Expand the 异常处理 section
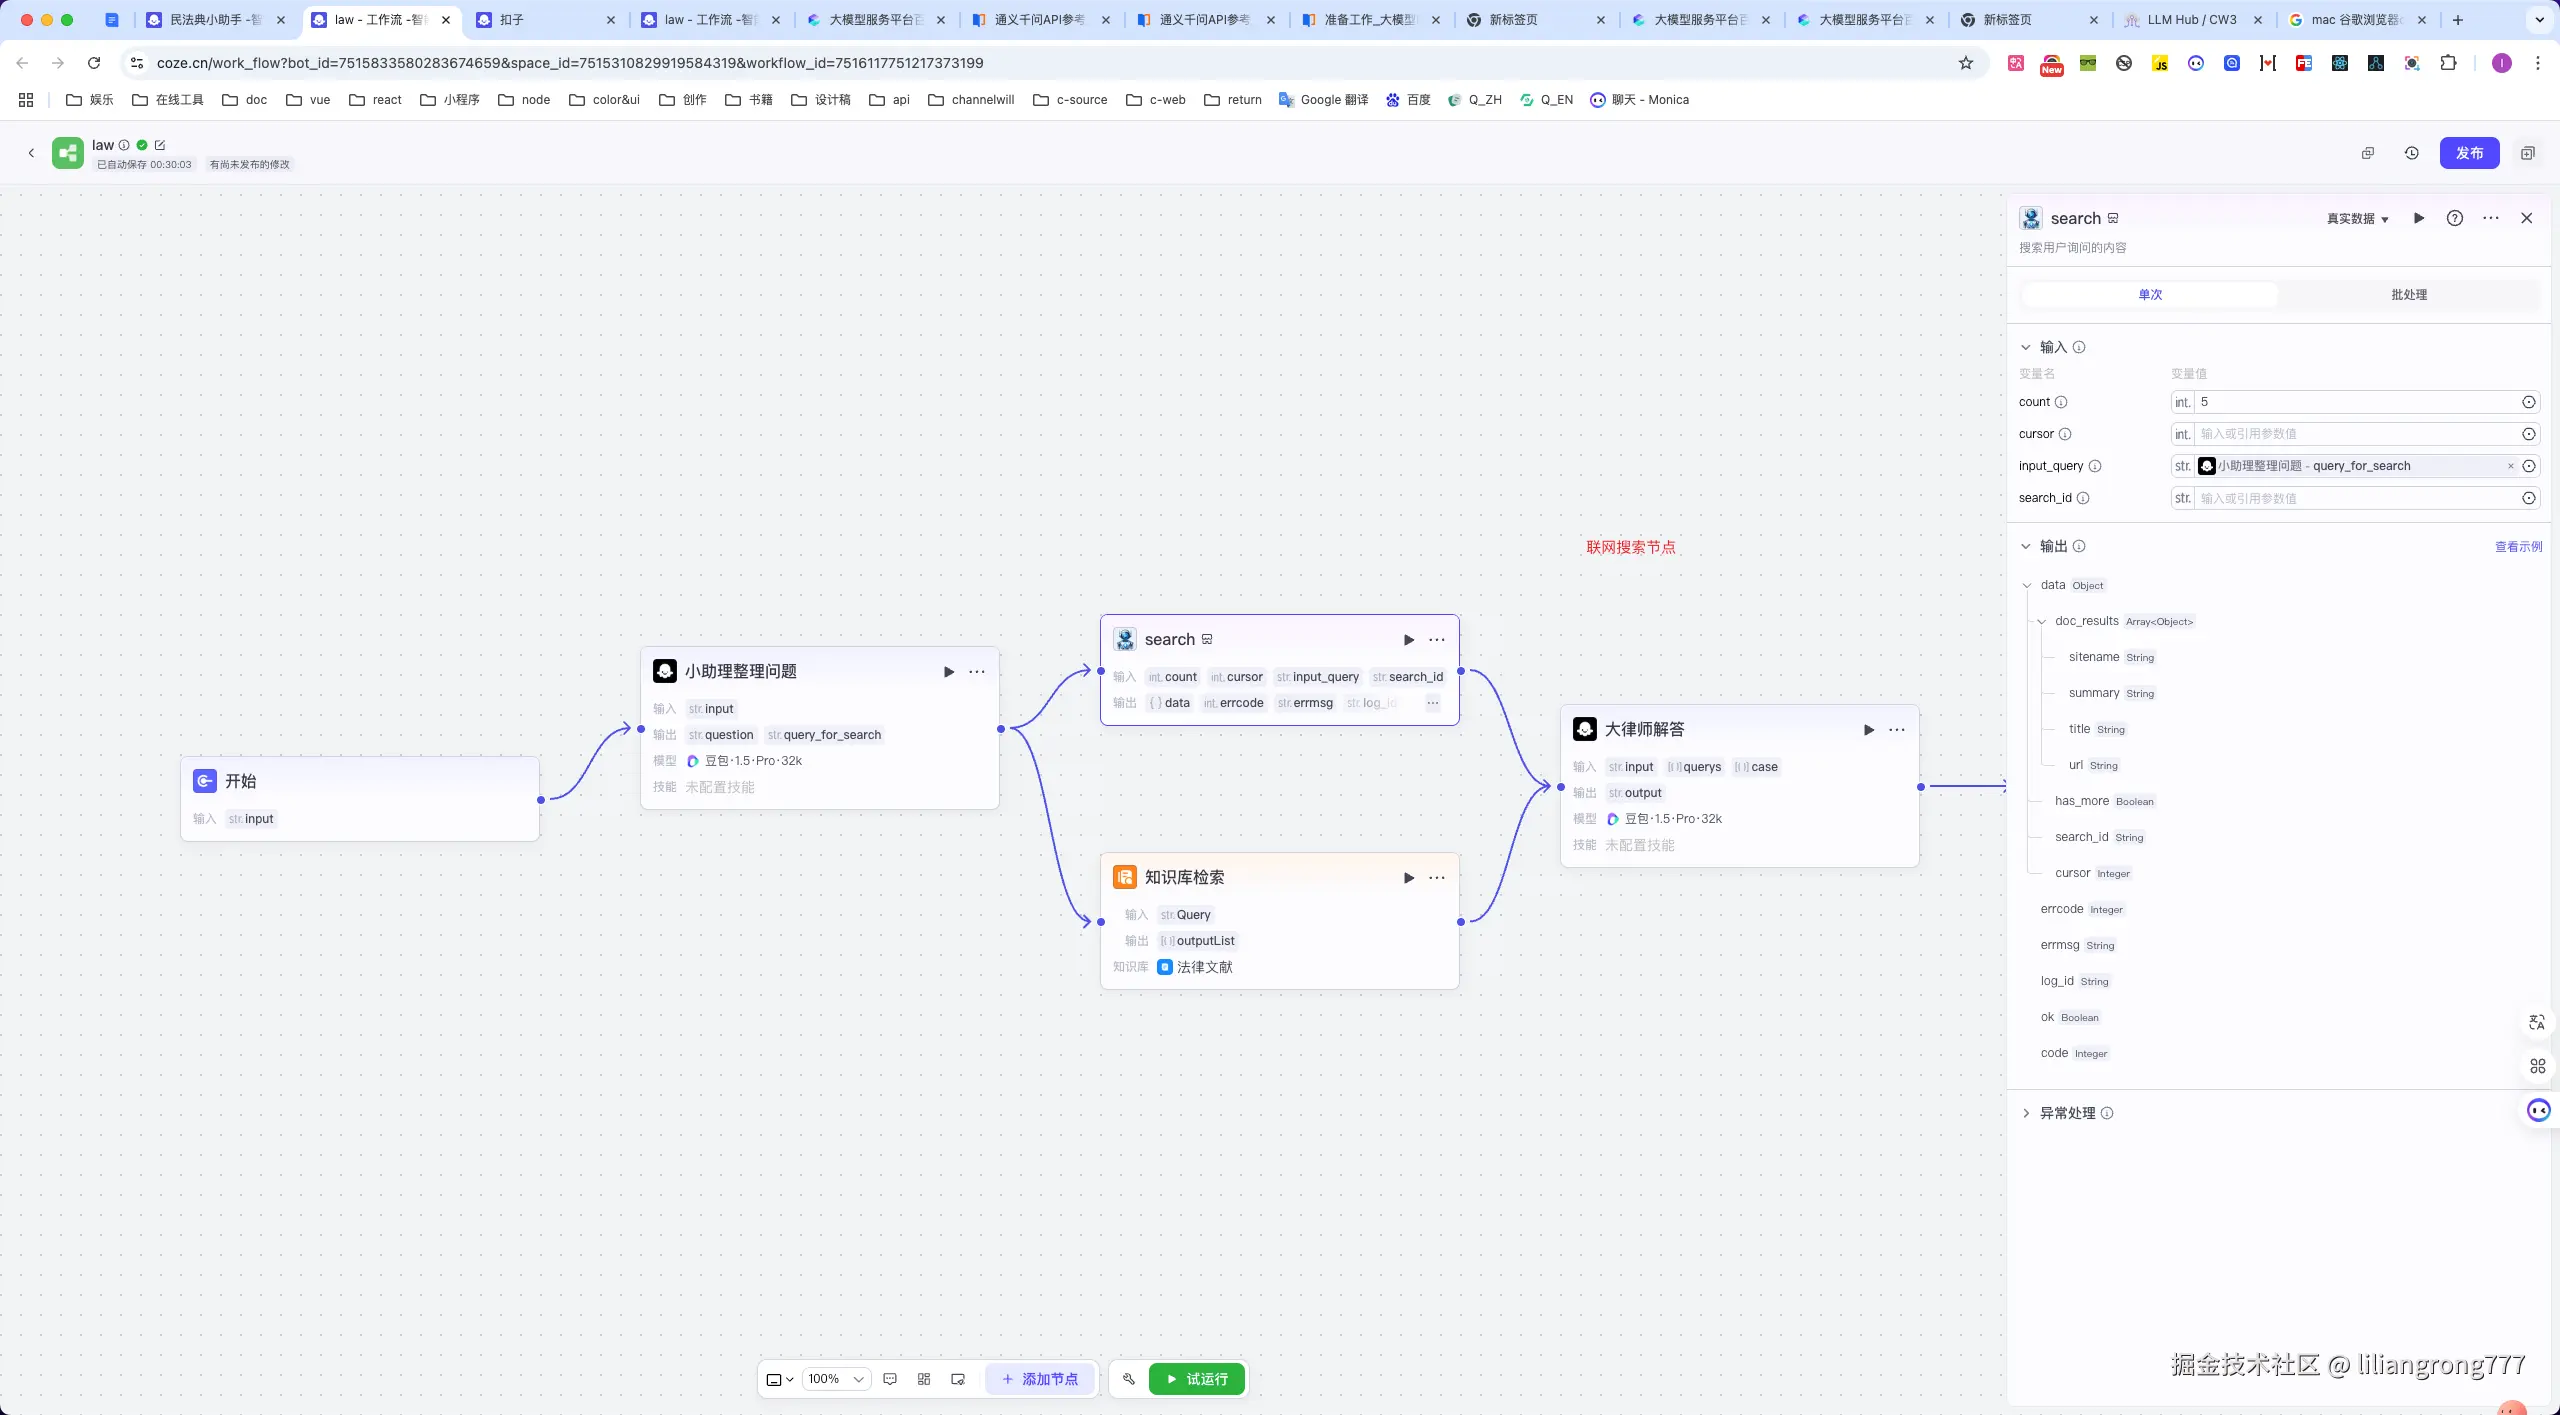Image resolution: width=2560 pixels, height=1415 pixels. point(2026,1113)
